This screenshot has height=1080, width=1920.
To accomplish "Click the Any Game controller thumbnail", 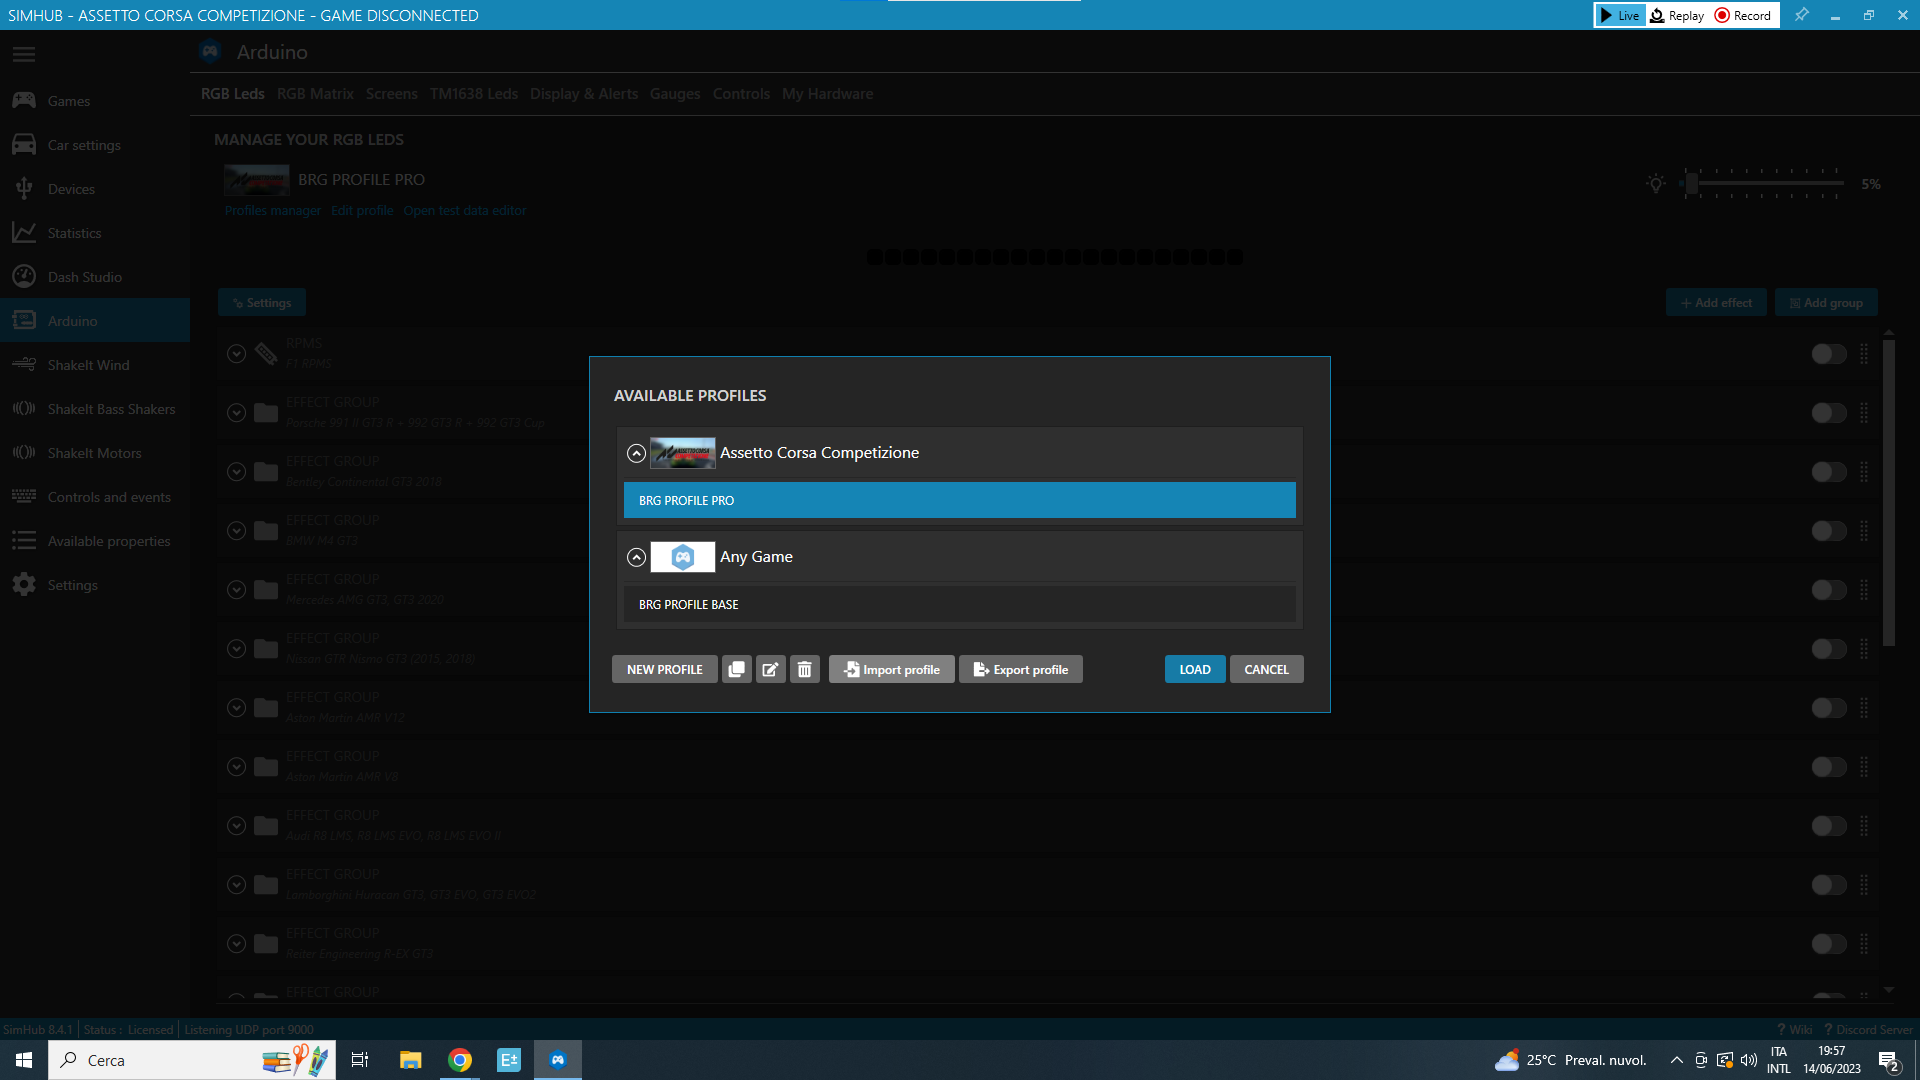I will tap(683, 557).
